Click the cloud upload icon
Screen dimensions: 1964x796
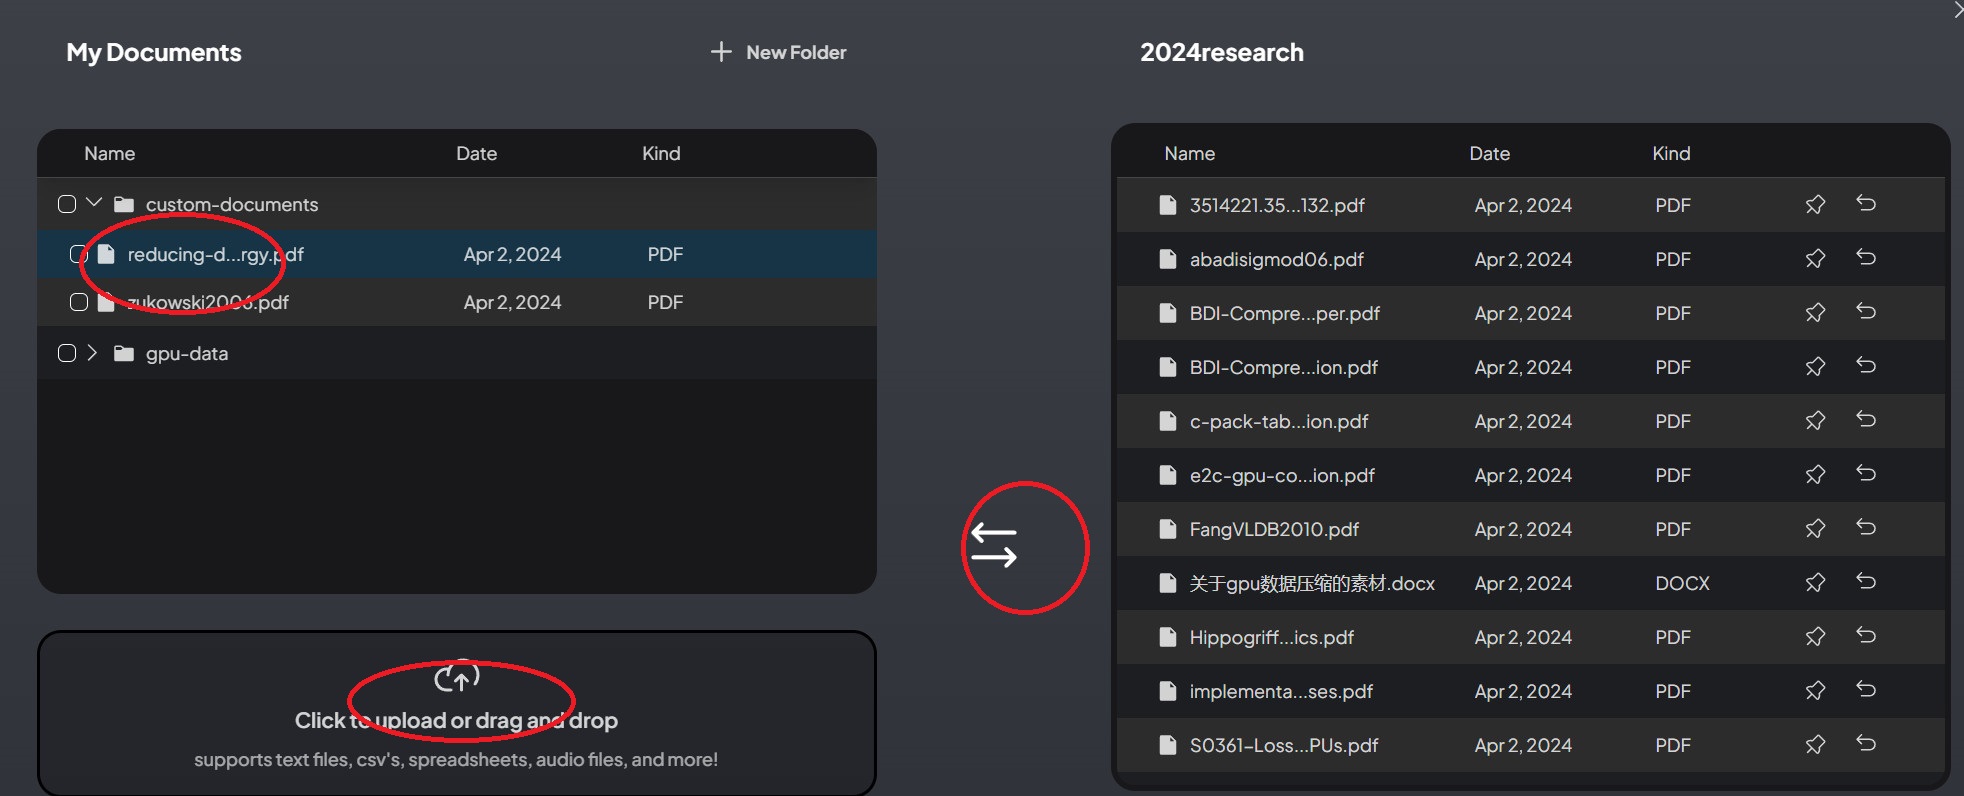point(457,678)
